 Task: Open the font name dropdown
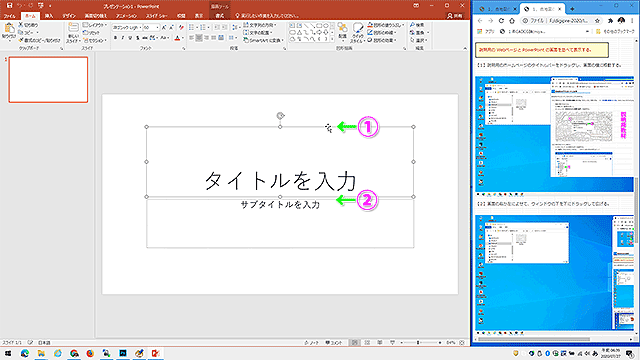tap(127, 27)
